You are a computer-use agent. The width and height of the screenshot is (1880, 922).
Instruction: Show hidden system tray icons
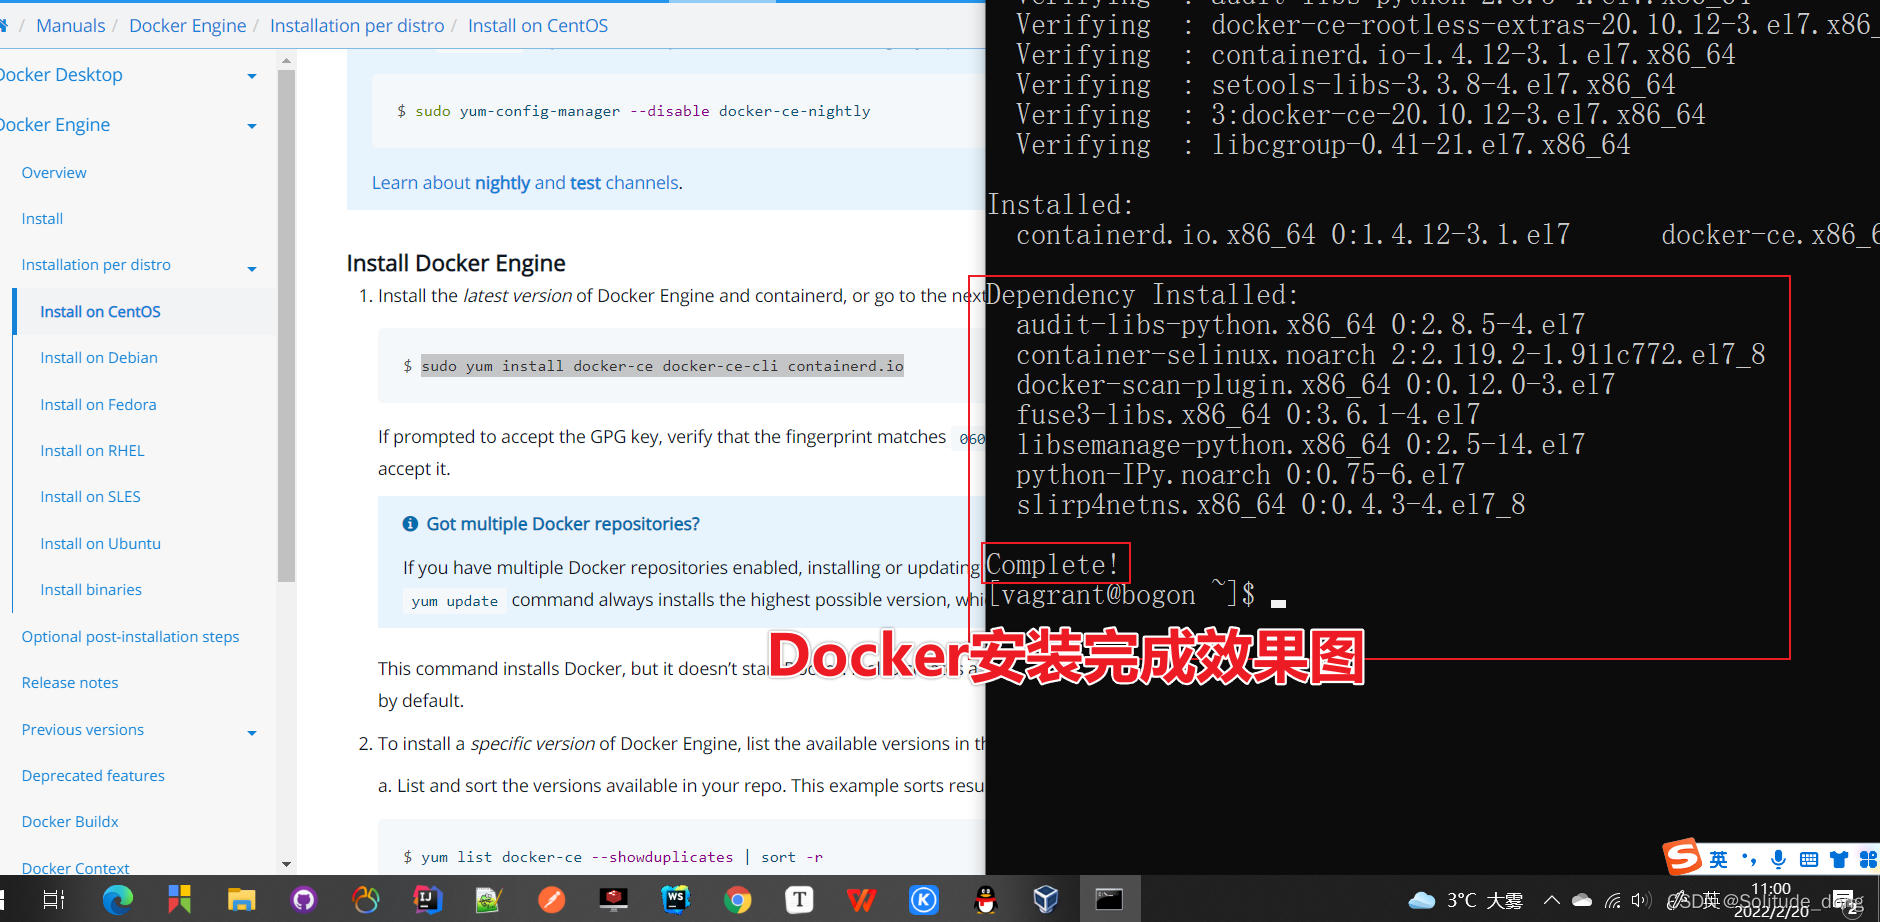pyautogui.click(x=1552, y=900)
